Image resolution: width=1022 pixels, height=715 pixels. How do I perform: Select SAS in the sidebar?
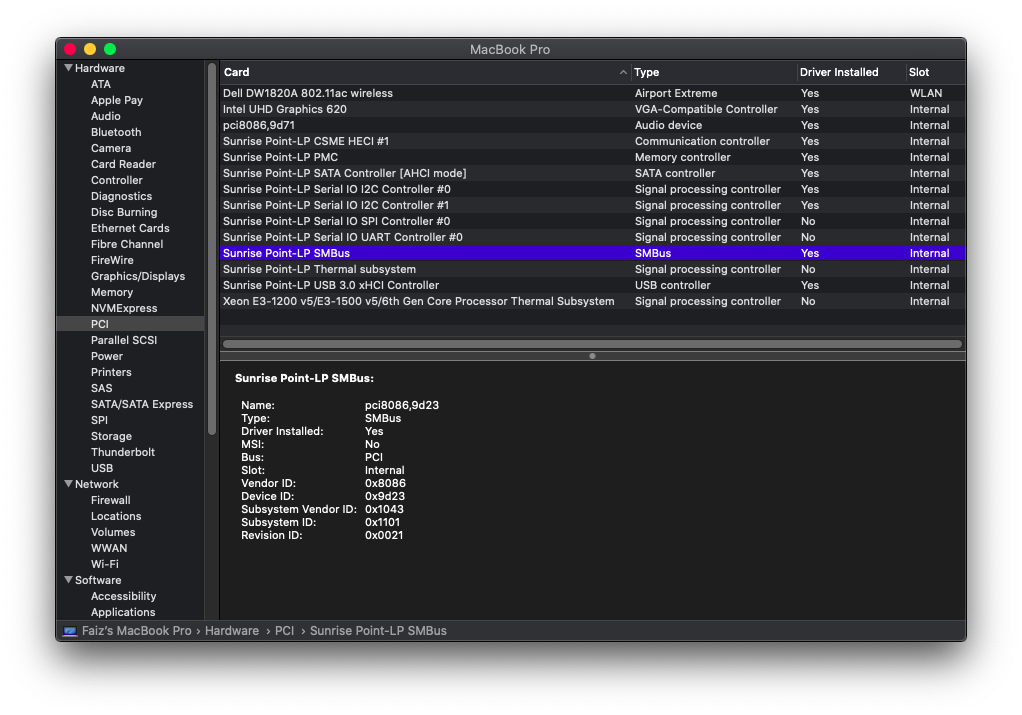[101, 388]
